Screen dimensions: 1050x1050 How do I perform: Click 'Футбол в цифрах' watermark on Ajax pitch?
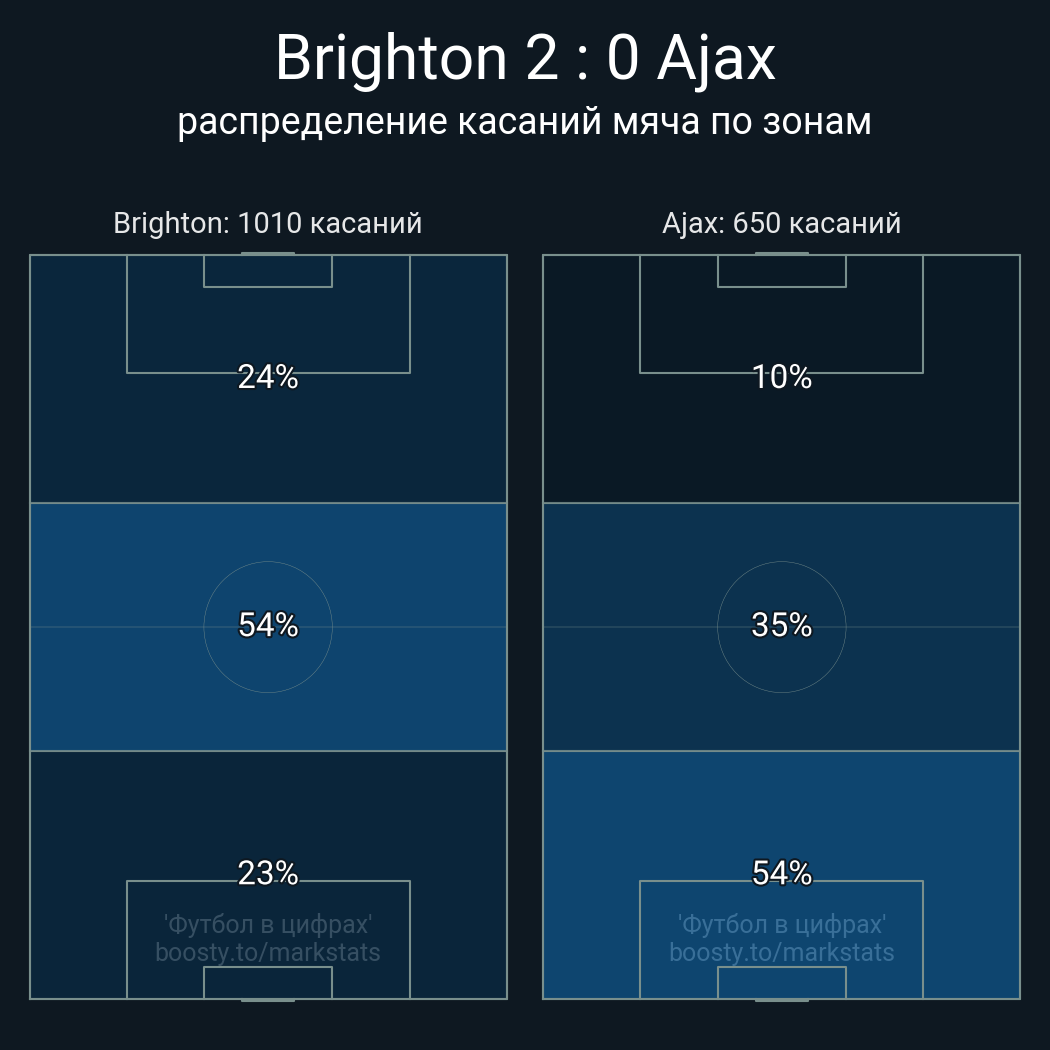click(x=781, y=925)
